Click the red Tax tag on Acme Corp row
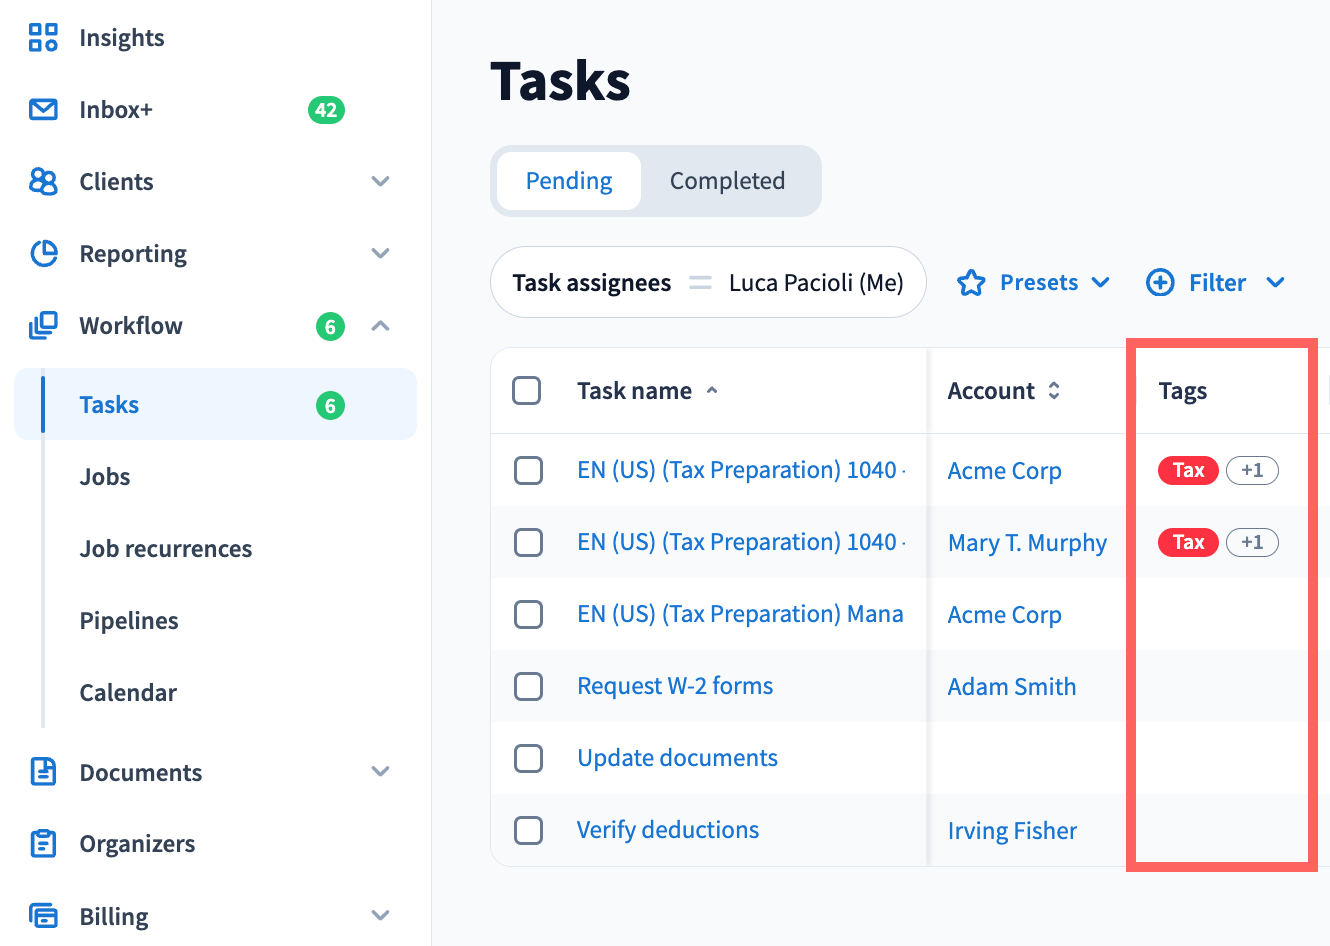The image size is (1330, 946). 1188,470
